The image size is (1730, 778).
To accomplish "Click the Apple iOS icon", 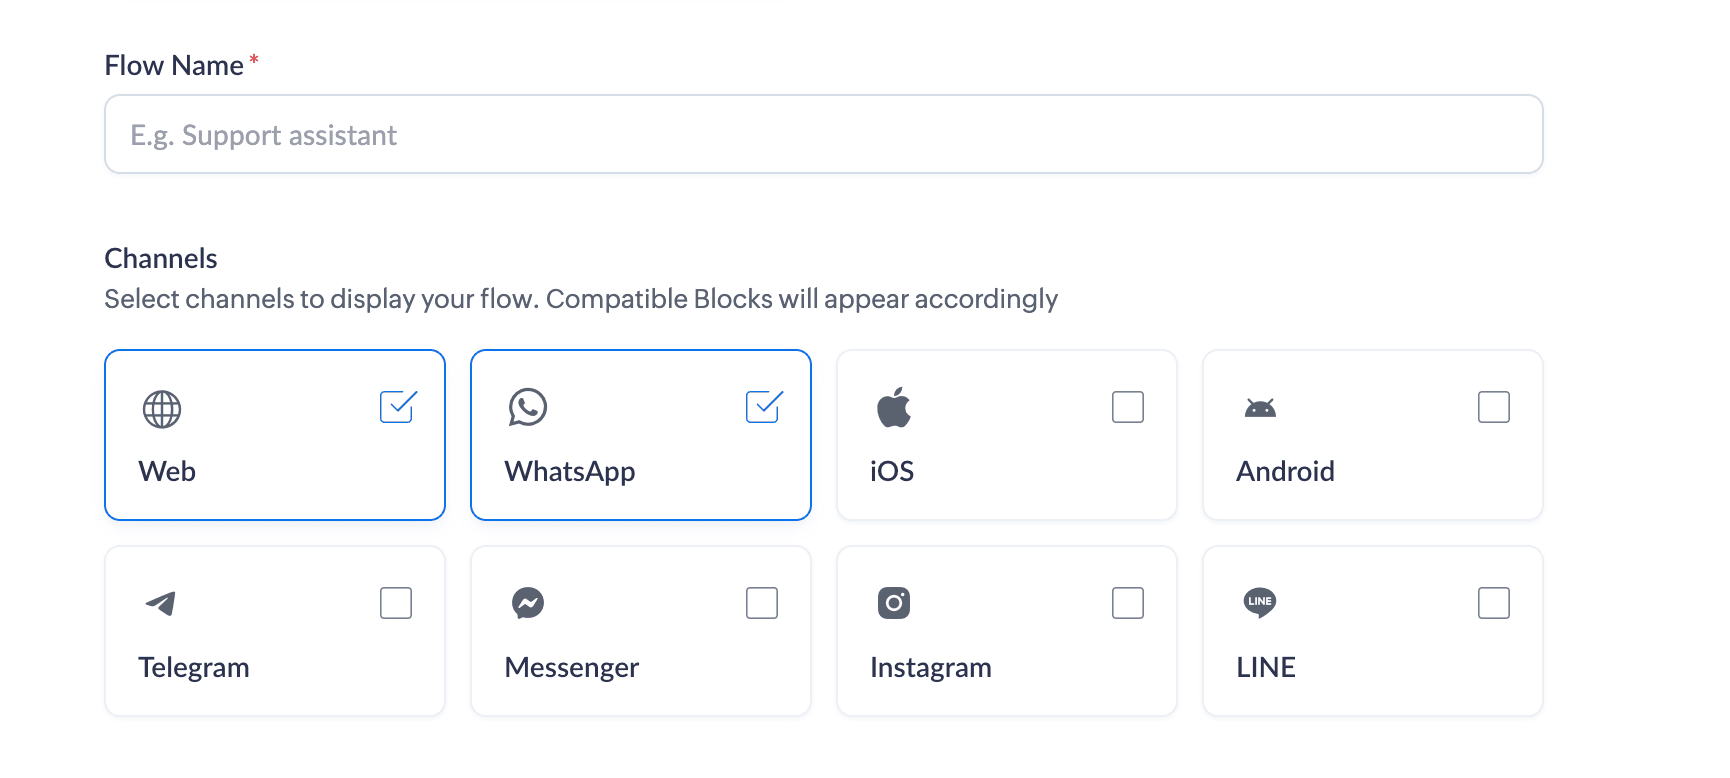I will coord(894,407).
